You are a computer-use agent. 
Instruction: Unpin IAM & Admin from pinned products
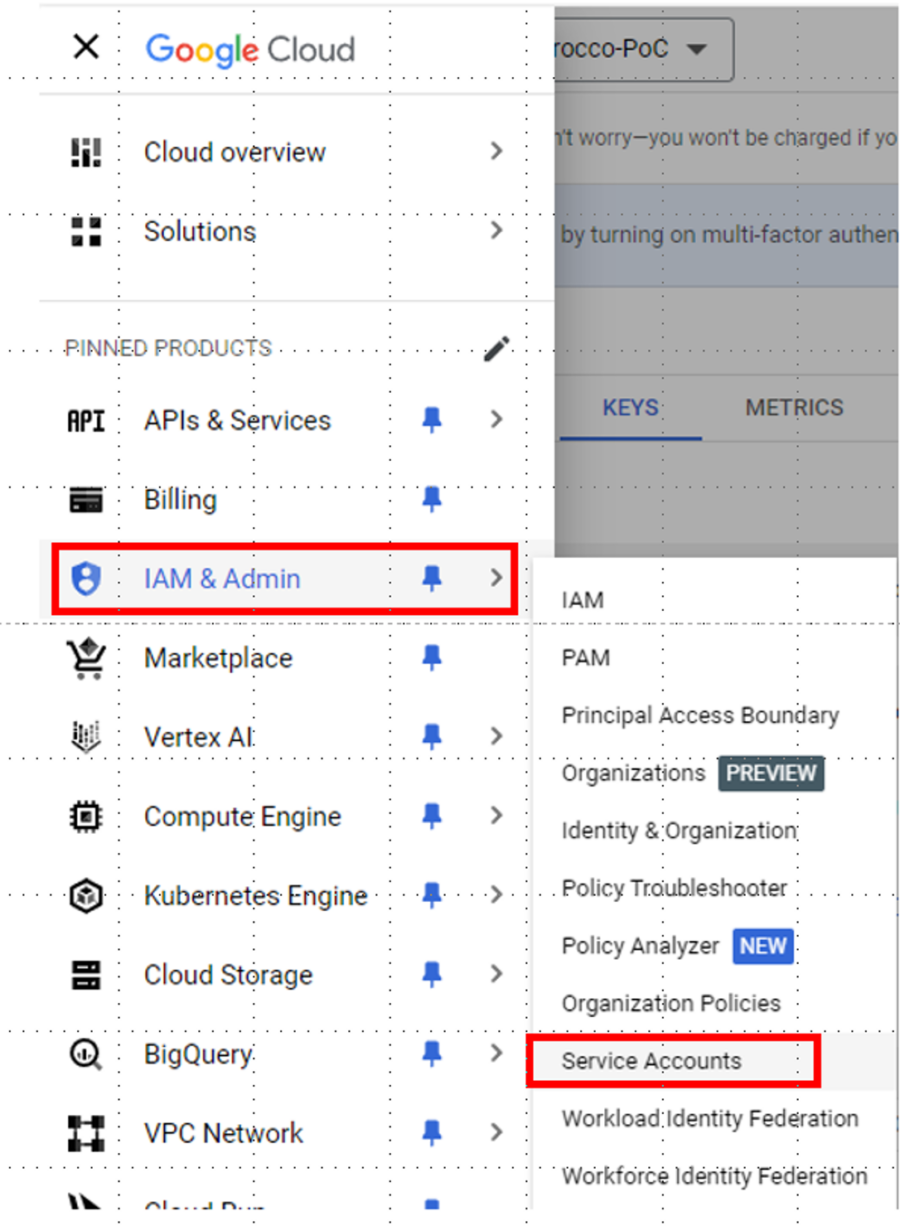click(432, 579)
